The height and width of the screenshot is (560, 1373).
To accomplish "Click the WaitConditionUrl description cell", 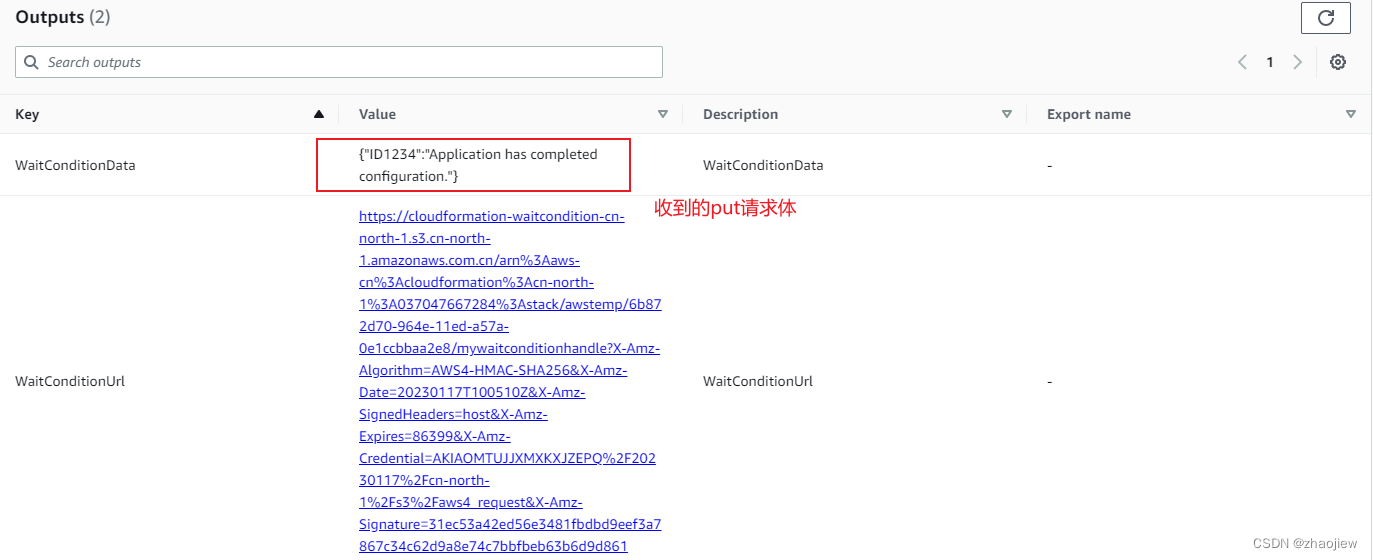I will [x=758, y=381].
